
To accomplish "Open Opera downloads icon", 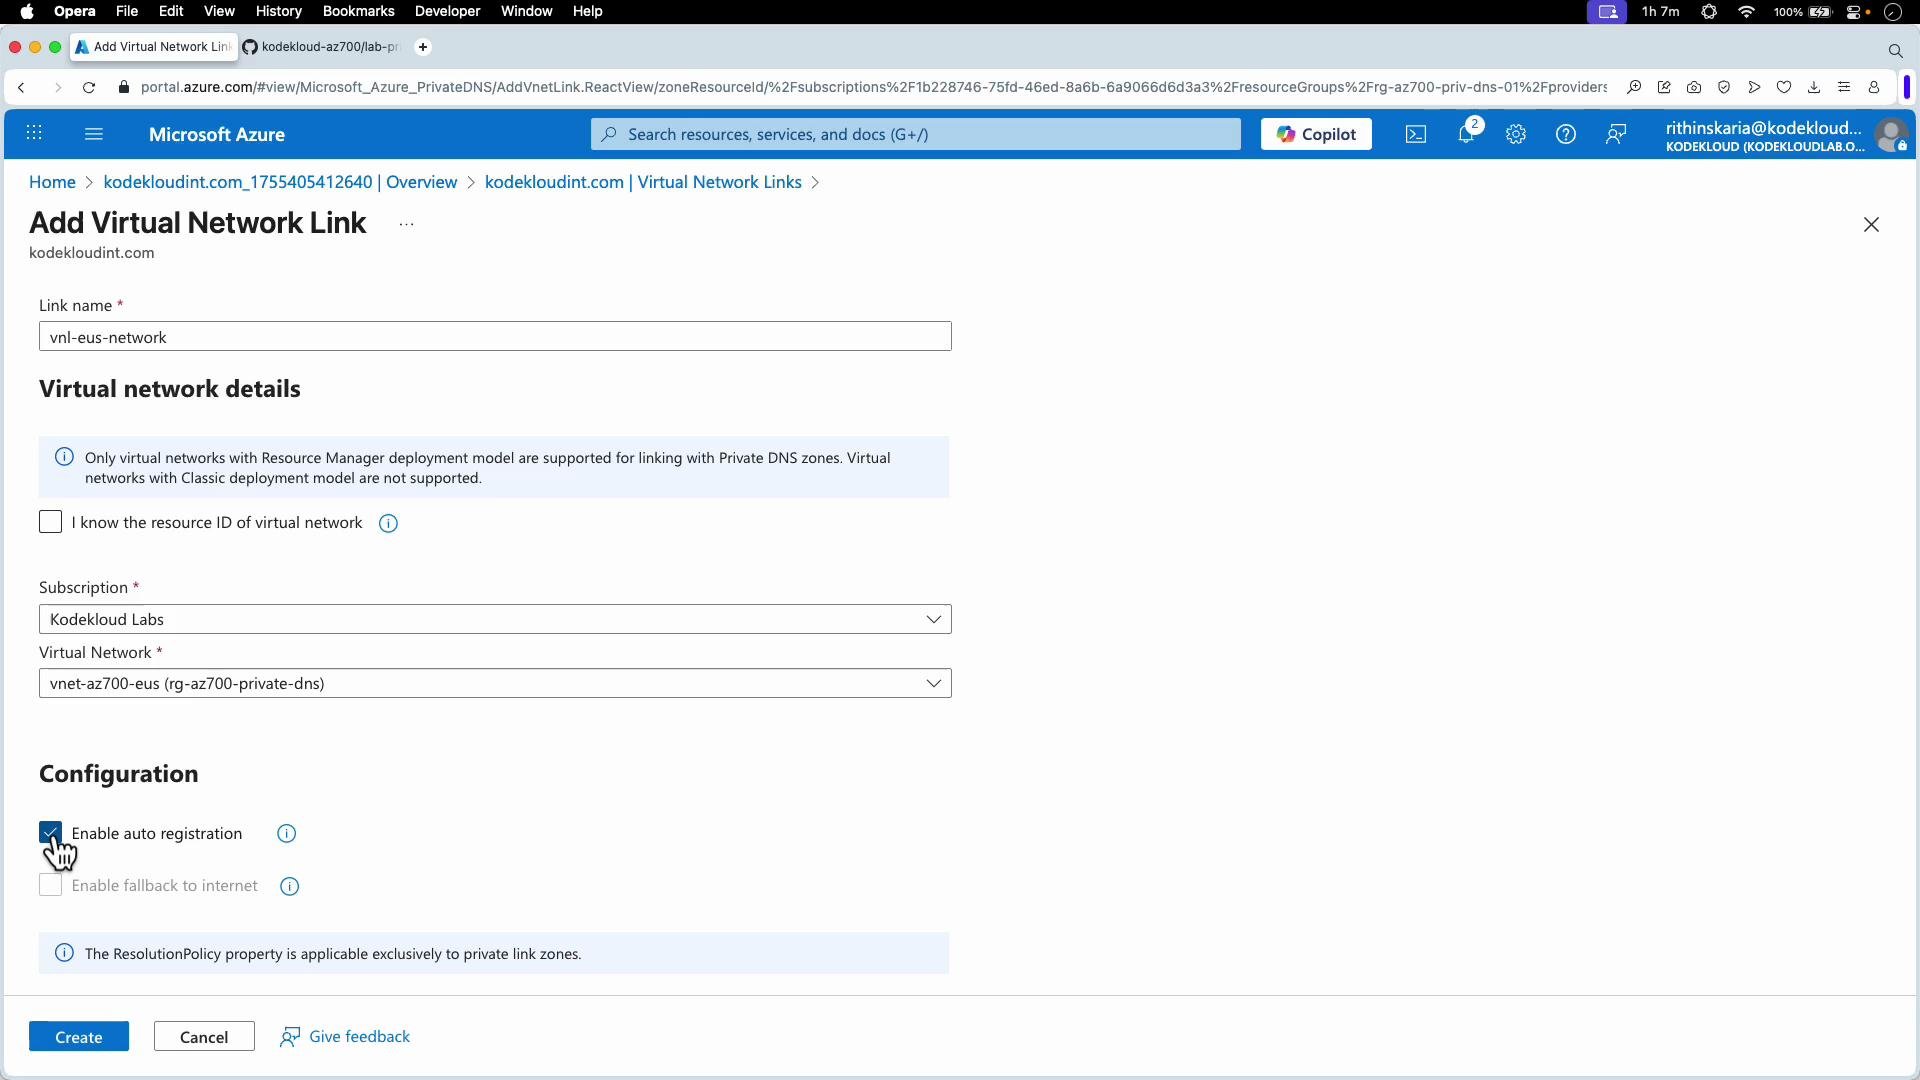I will (x=1814, y=88).
